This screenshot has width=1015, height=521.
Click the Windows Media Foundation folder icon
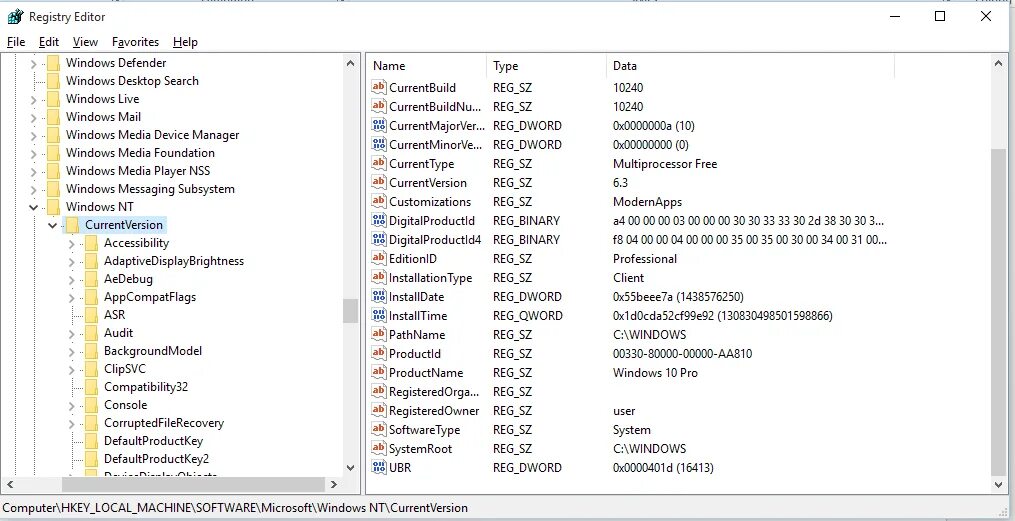coord(54,153)
